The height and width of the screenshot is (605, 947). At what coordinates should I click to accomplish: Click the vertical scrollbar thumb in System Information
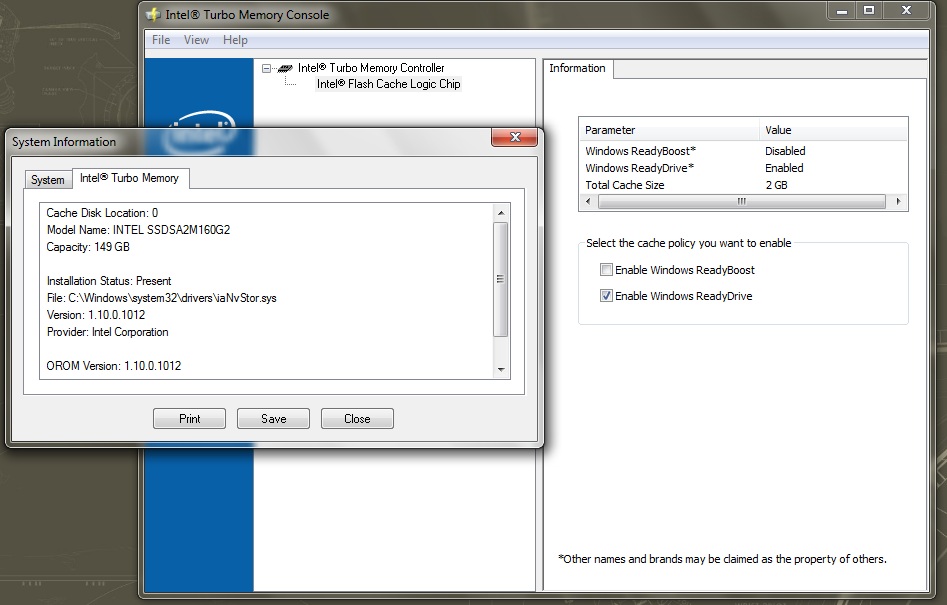[x=501, y=279]
